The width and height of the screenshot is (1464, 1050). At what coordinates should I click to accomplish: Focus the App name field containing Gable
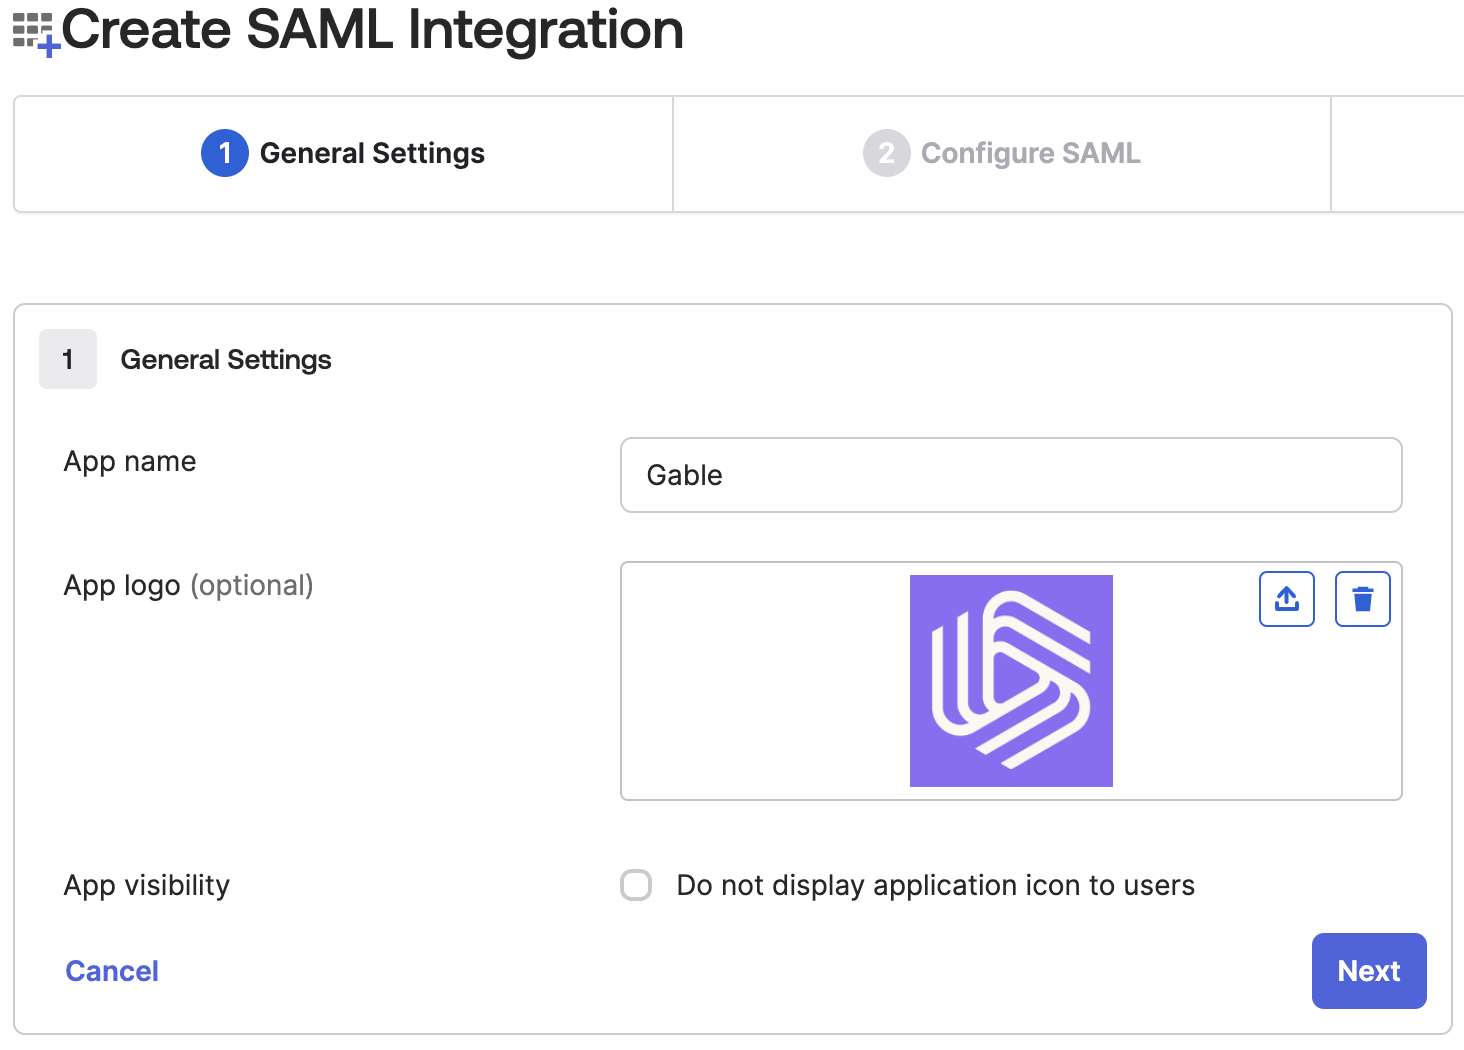pyautogui.click(x=1011, y=475)
